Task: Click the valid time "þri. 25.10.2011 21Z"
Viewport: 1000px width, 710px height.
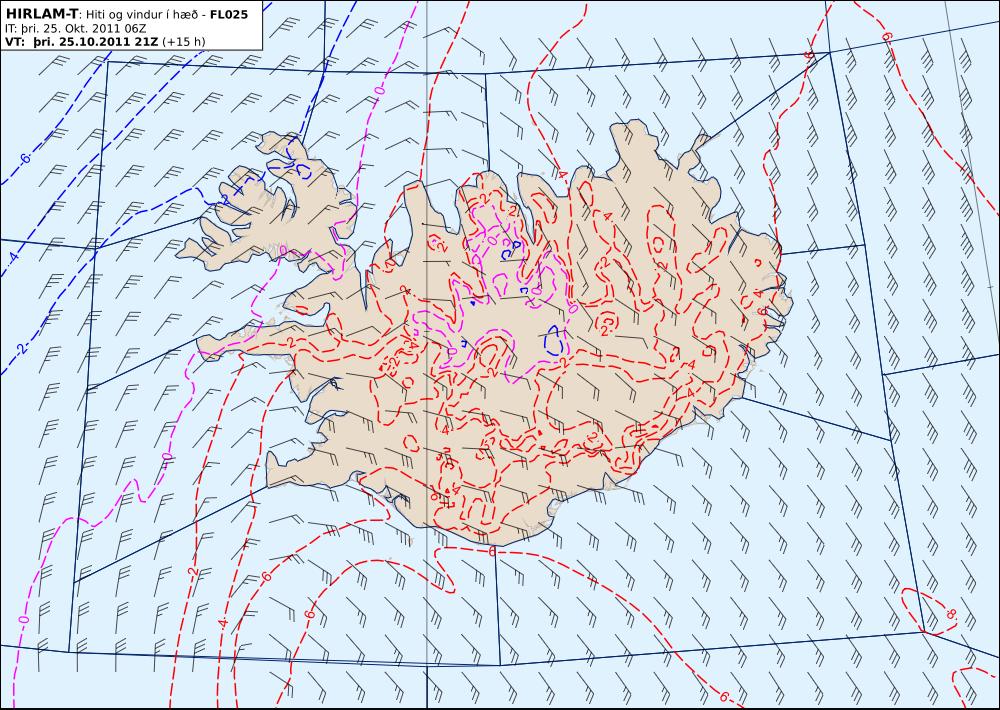Action: [x=96, y=42]
